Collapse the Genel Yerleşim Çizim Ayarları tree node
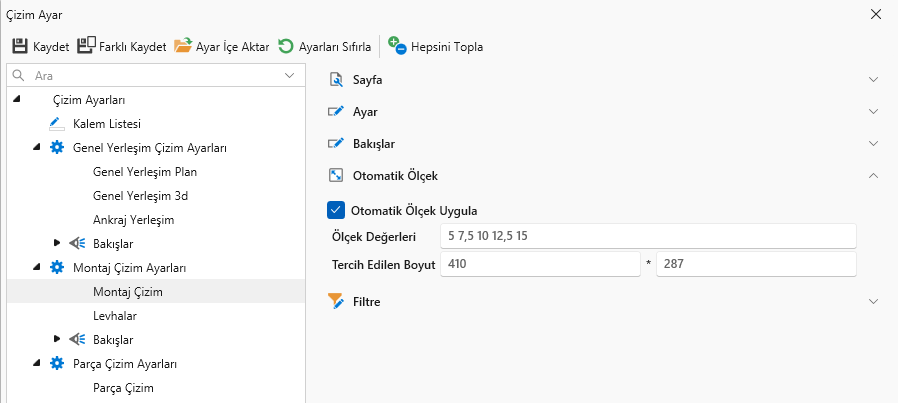 coord(37,148)
